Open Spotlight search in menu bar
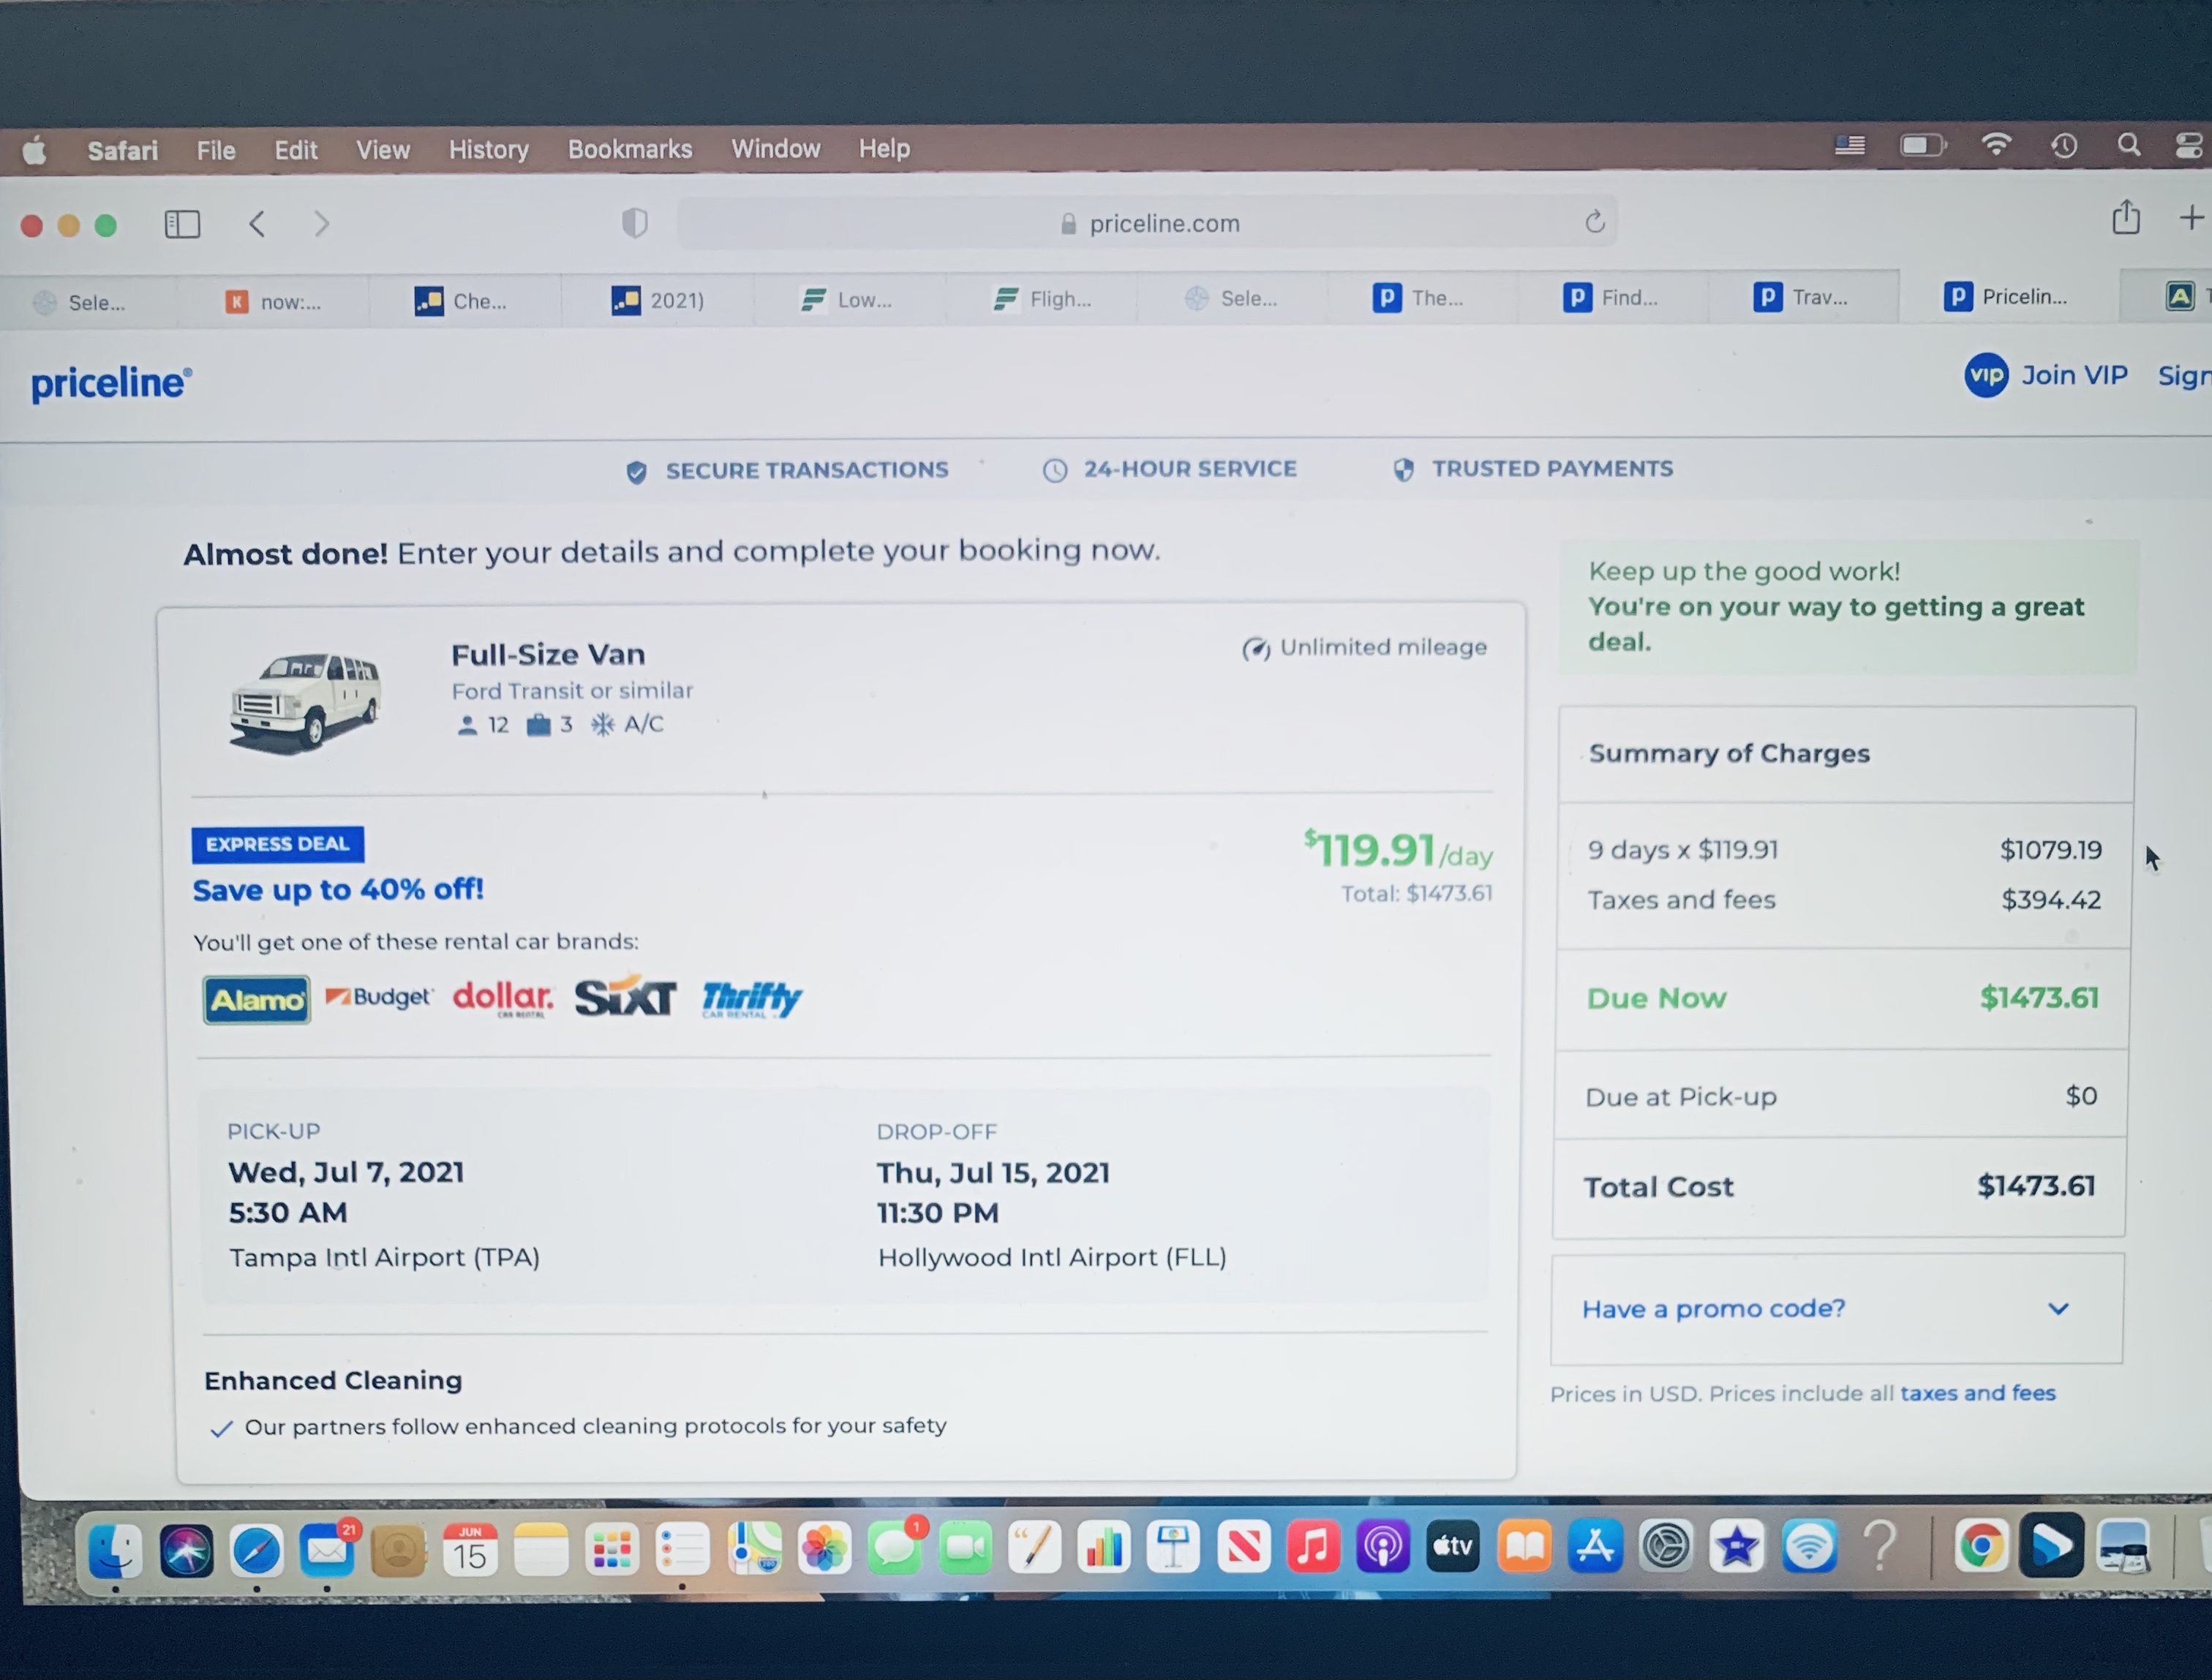The height and width of the screenshot is (1680, 2212). (2129, 145)
